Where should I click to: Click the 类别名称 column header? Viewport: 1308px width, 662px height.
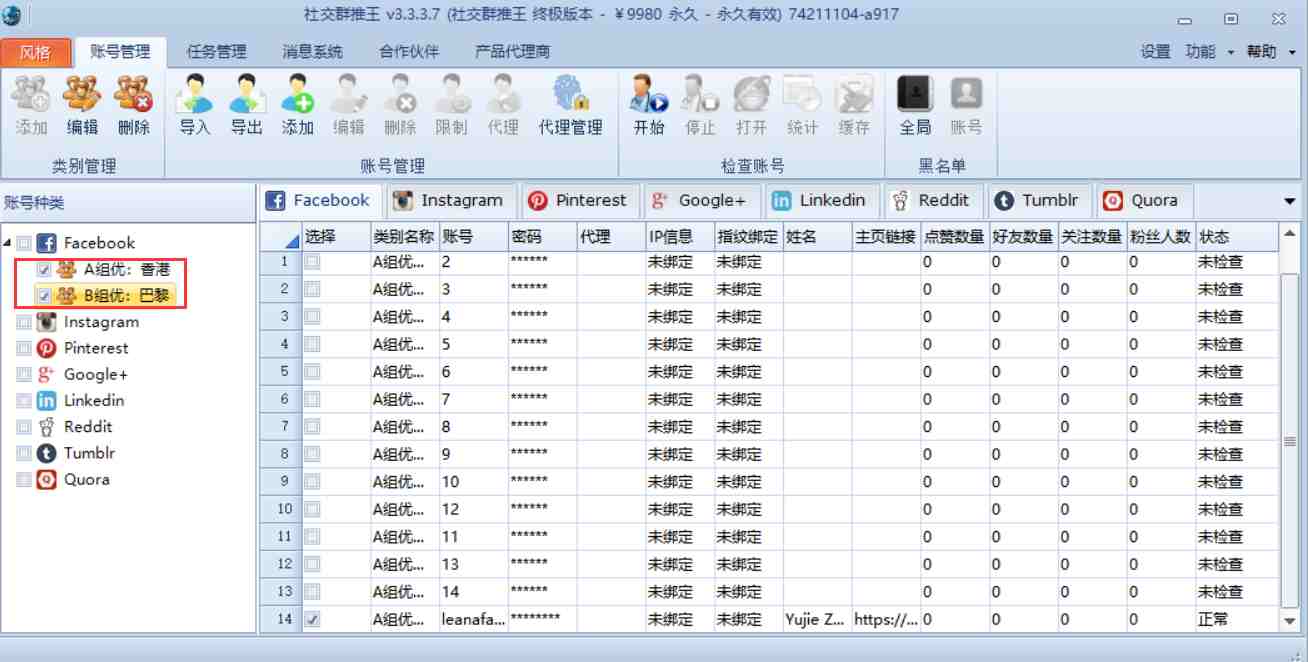click(x=404, y=236)
